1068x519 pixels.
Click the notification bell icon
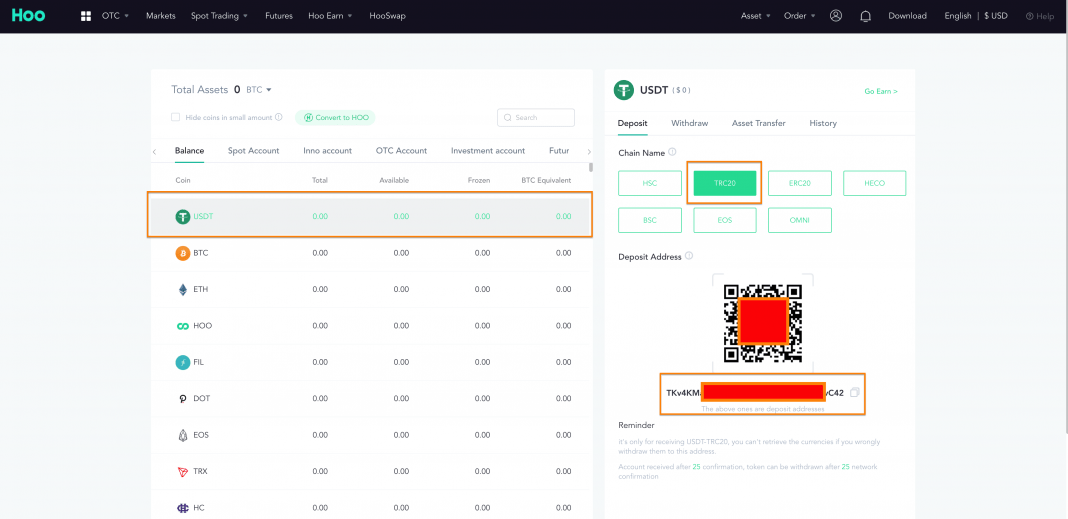coord(866,16)
